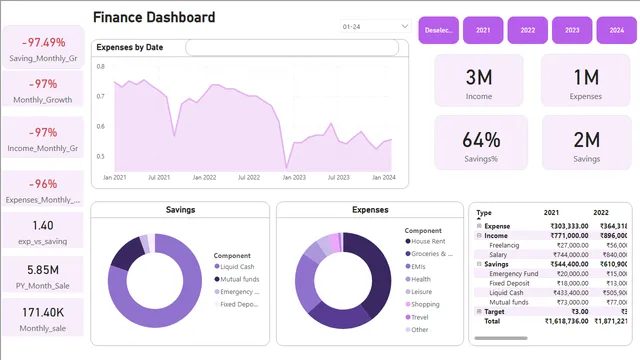
Task: Click the 2021 column header
Action: (551, 213)
